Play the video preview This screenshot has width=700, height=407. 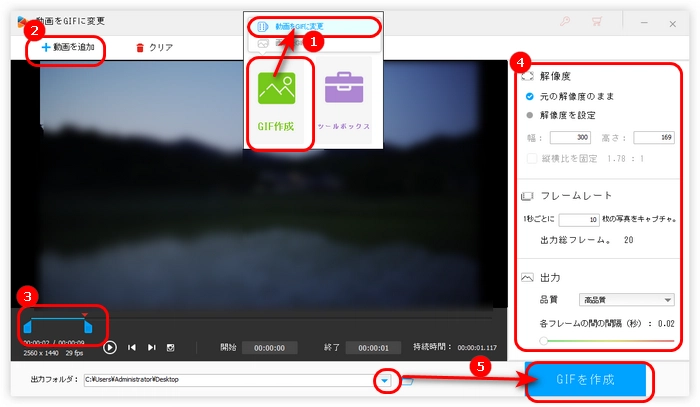point(110,347)
